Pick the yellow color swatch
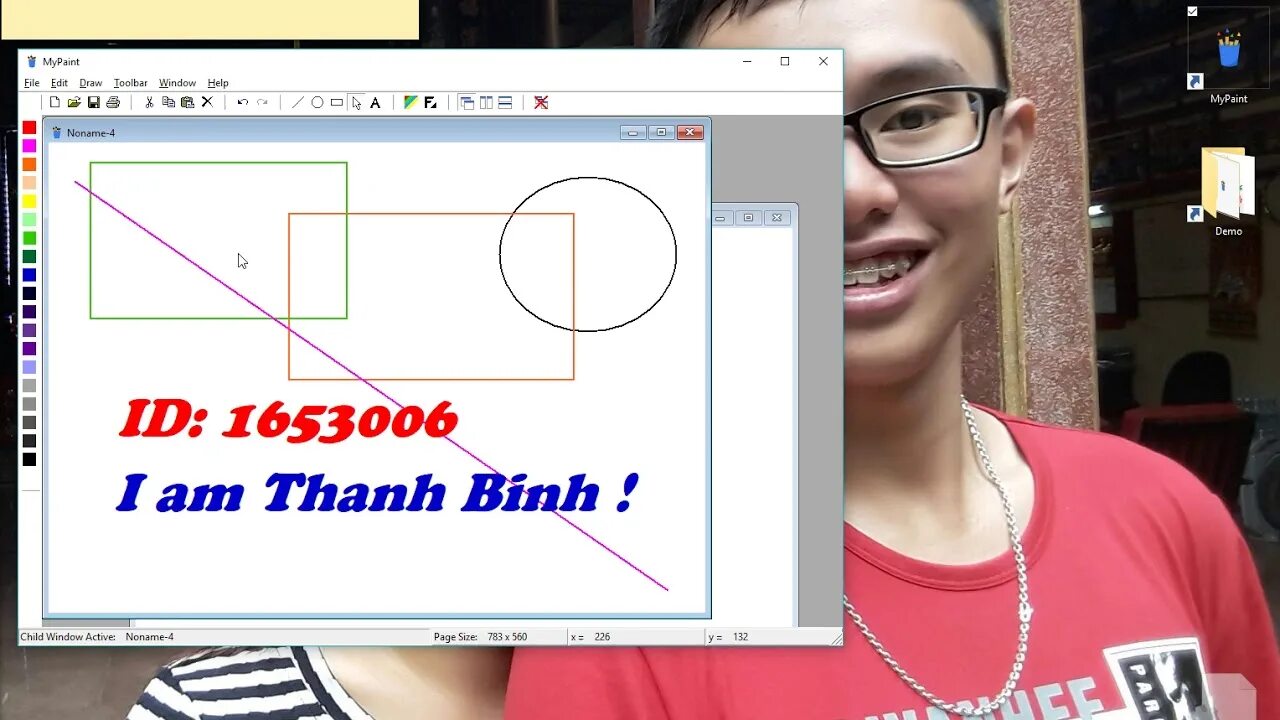Image resolution: width=1280 pixels, height=720 pixels. coord(30,201)
